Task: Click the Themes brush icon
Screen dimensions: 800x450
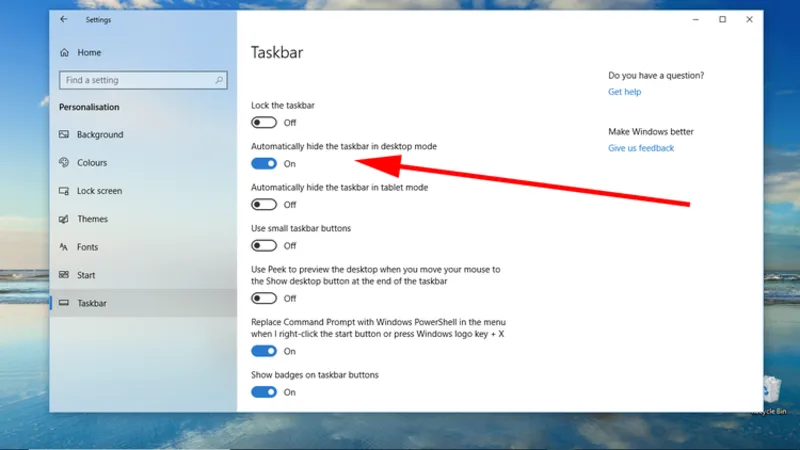Action: (x=64, y=219)
